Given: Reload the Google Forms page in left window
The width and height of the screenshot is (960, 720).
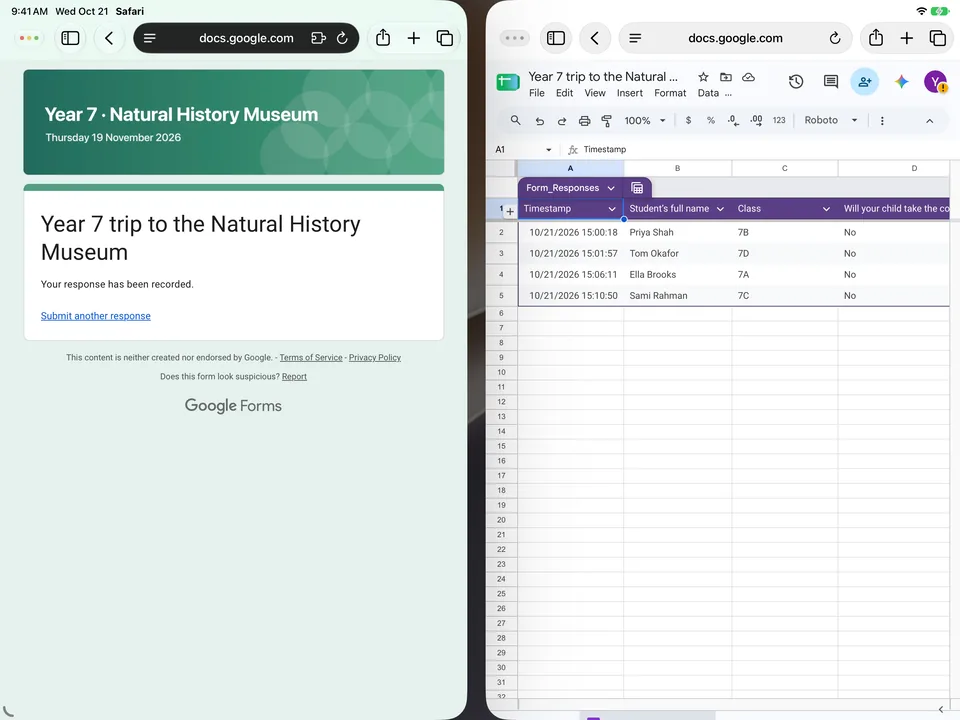Looking at the screenshot, I should (342, 38).
